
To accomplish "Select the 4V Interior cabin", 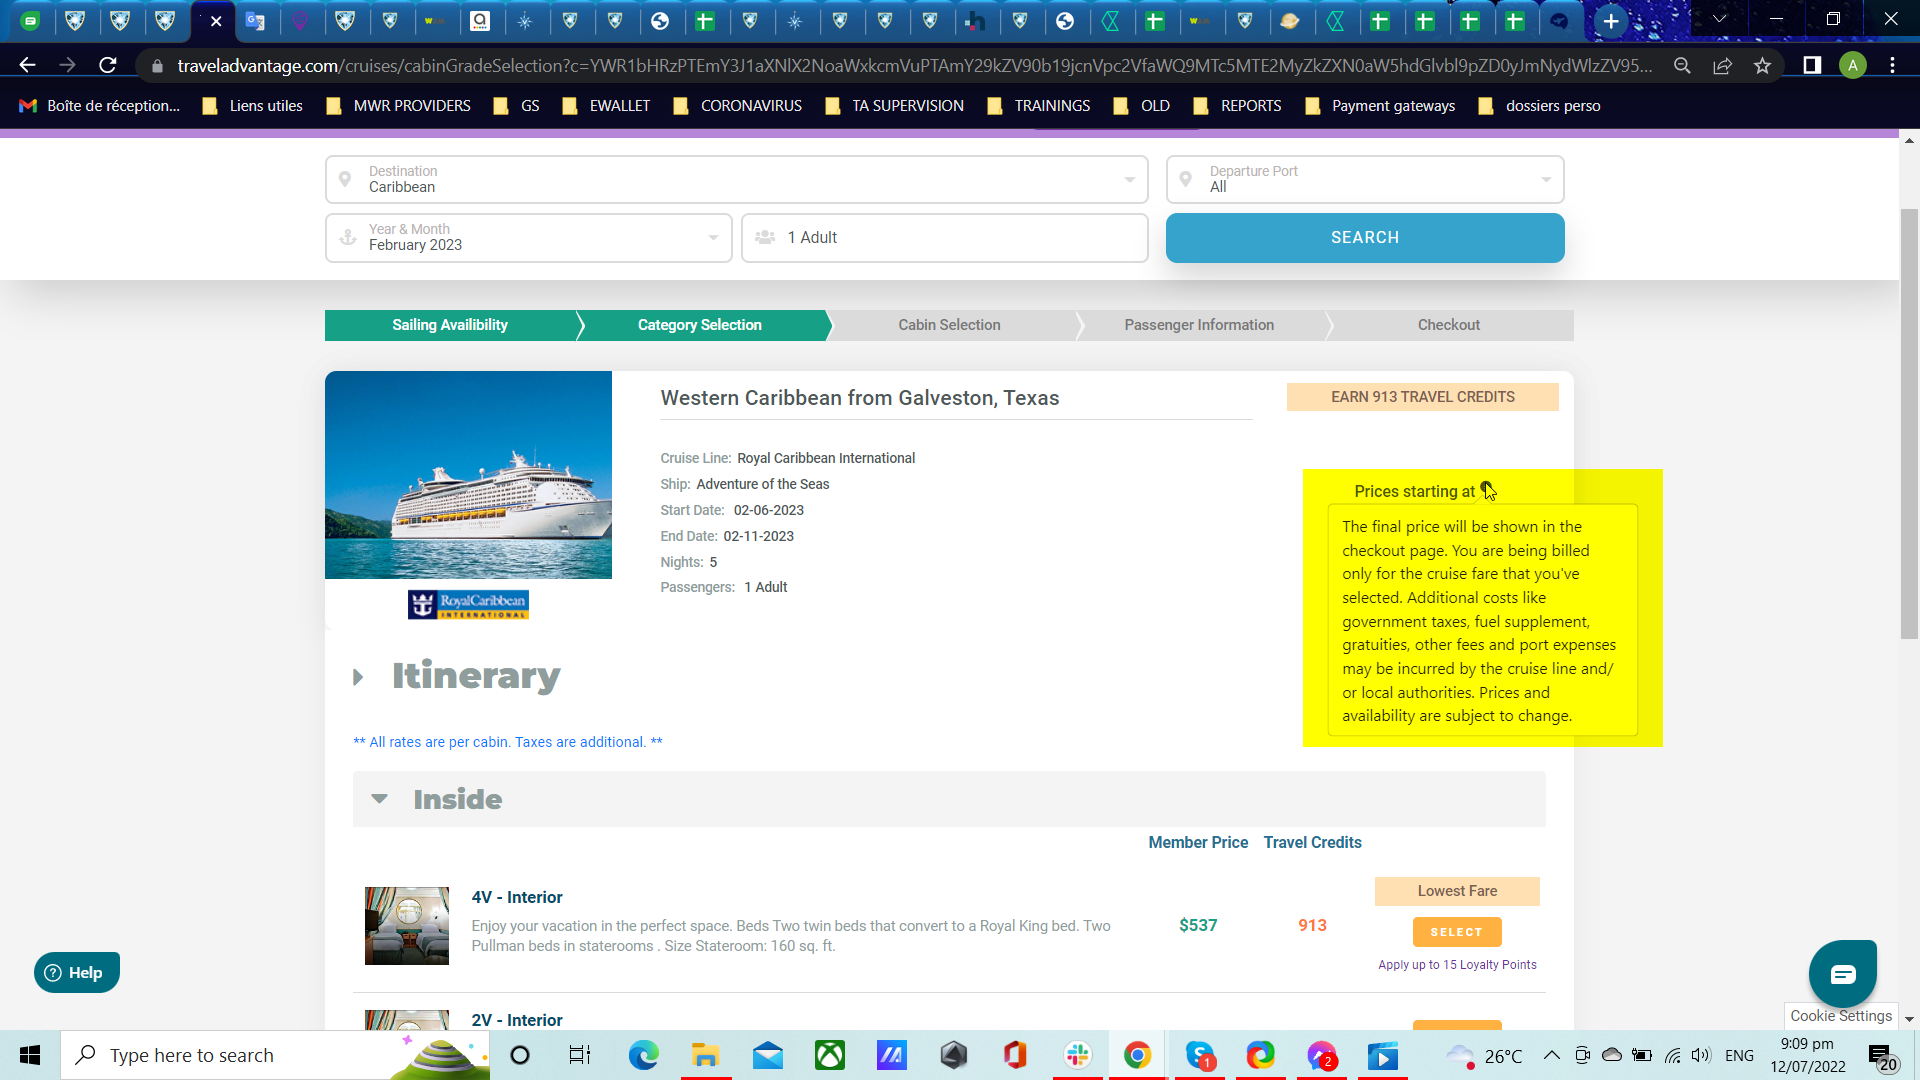I will coord(1456,931).
